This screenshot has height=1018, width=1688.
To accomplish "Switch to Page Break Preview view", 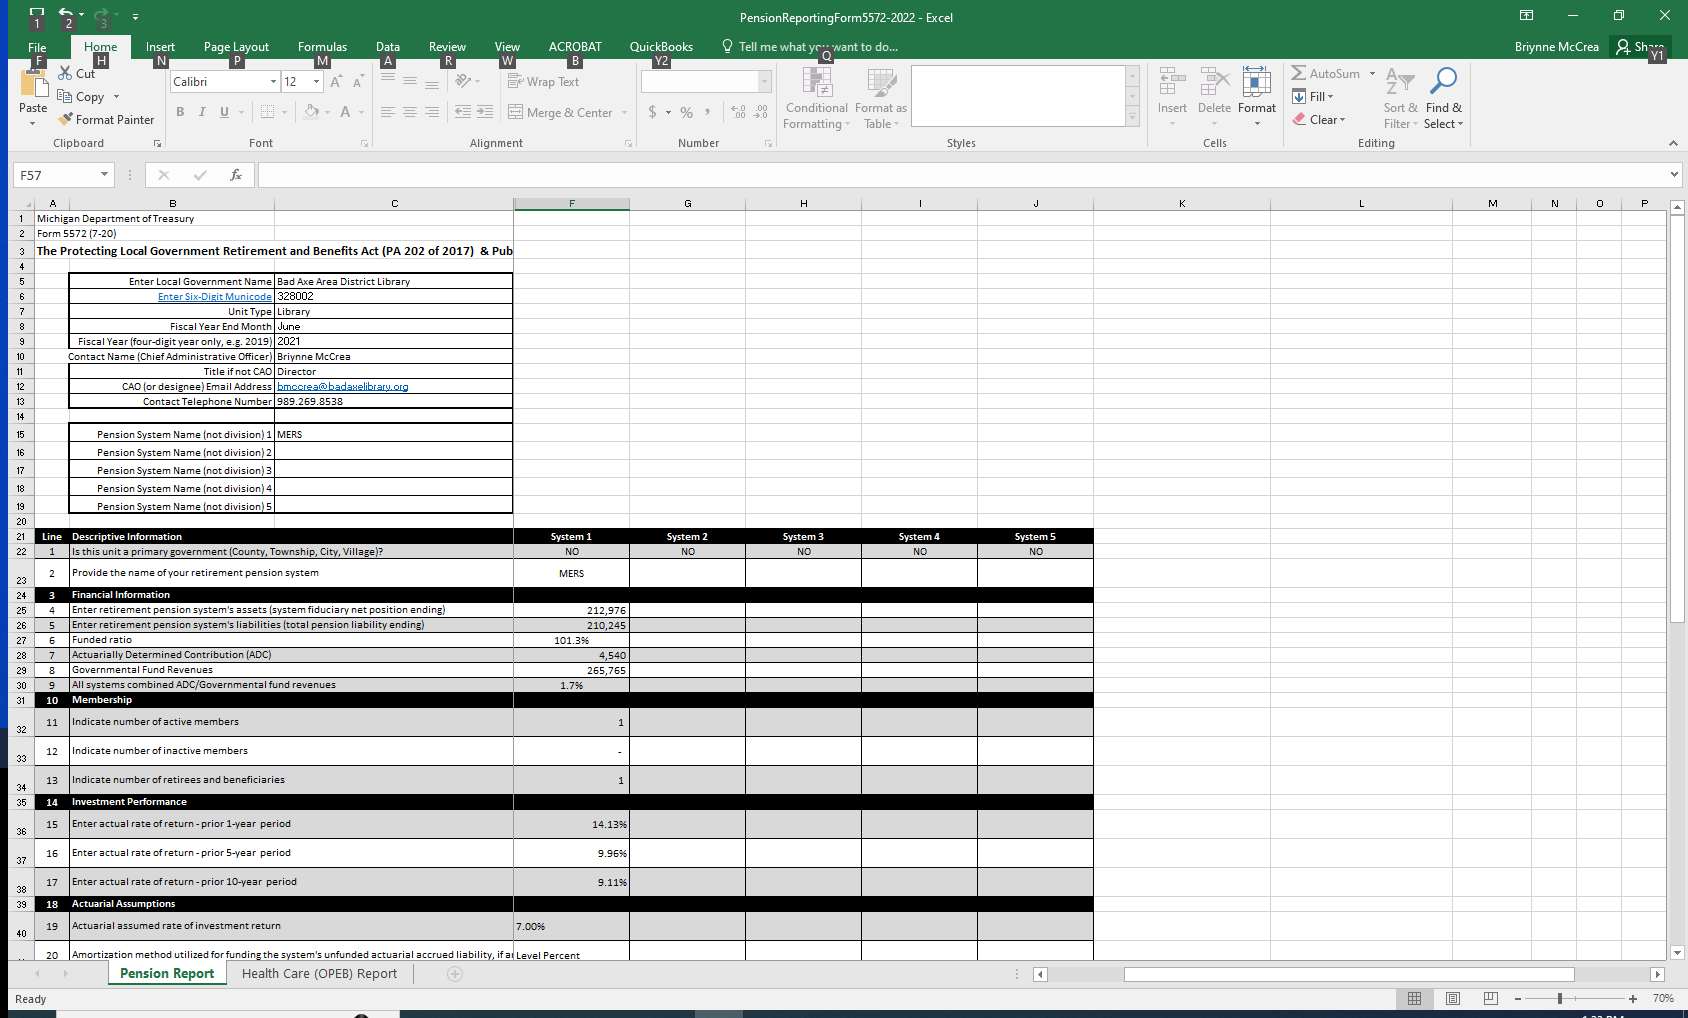I will point(1491,998).
